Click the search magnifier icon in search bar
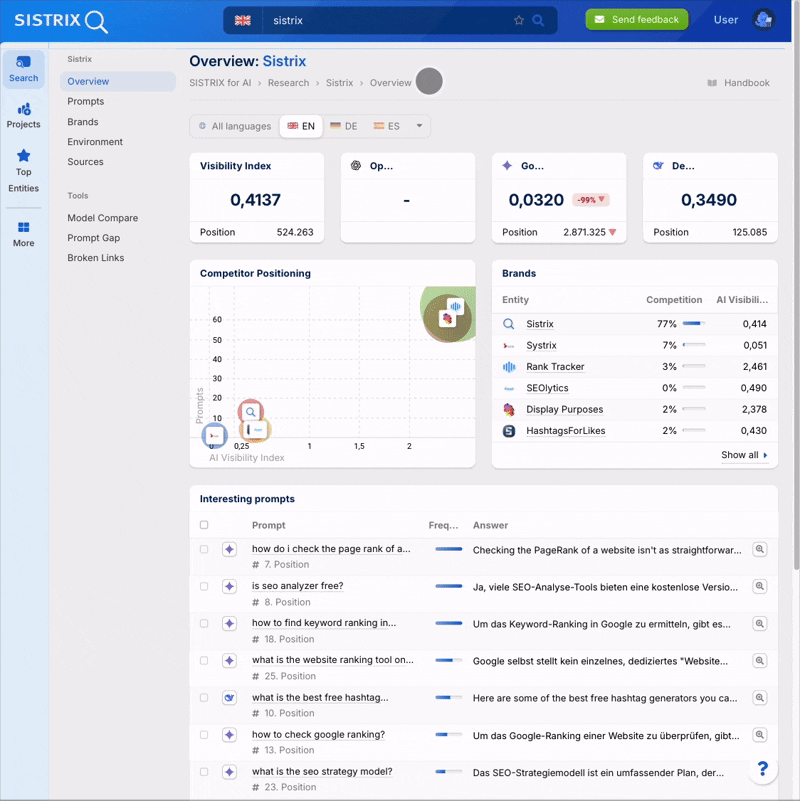800x801 pixels. tap(538, 20)
